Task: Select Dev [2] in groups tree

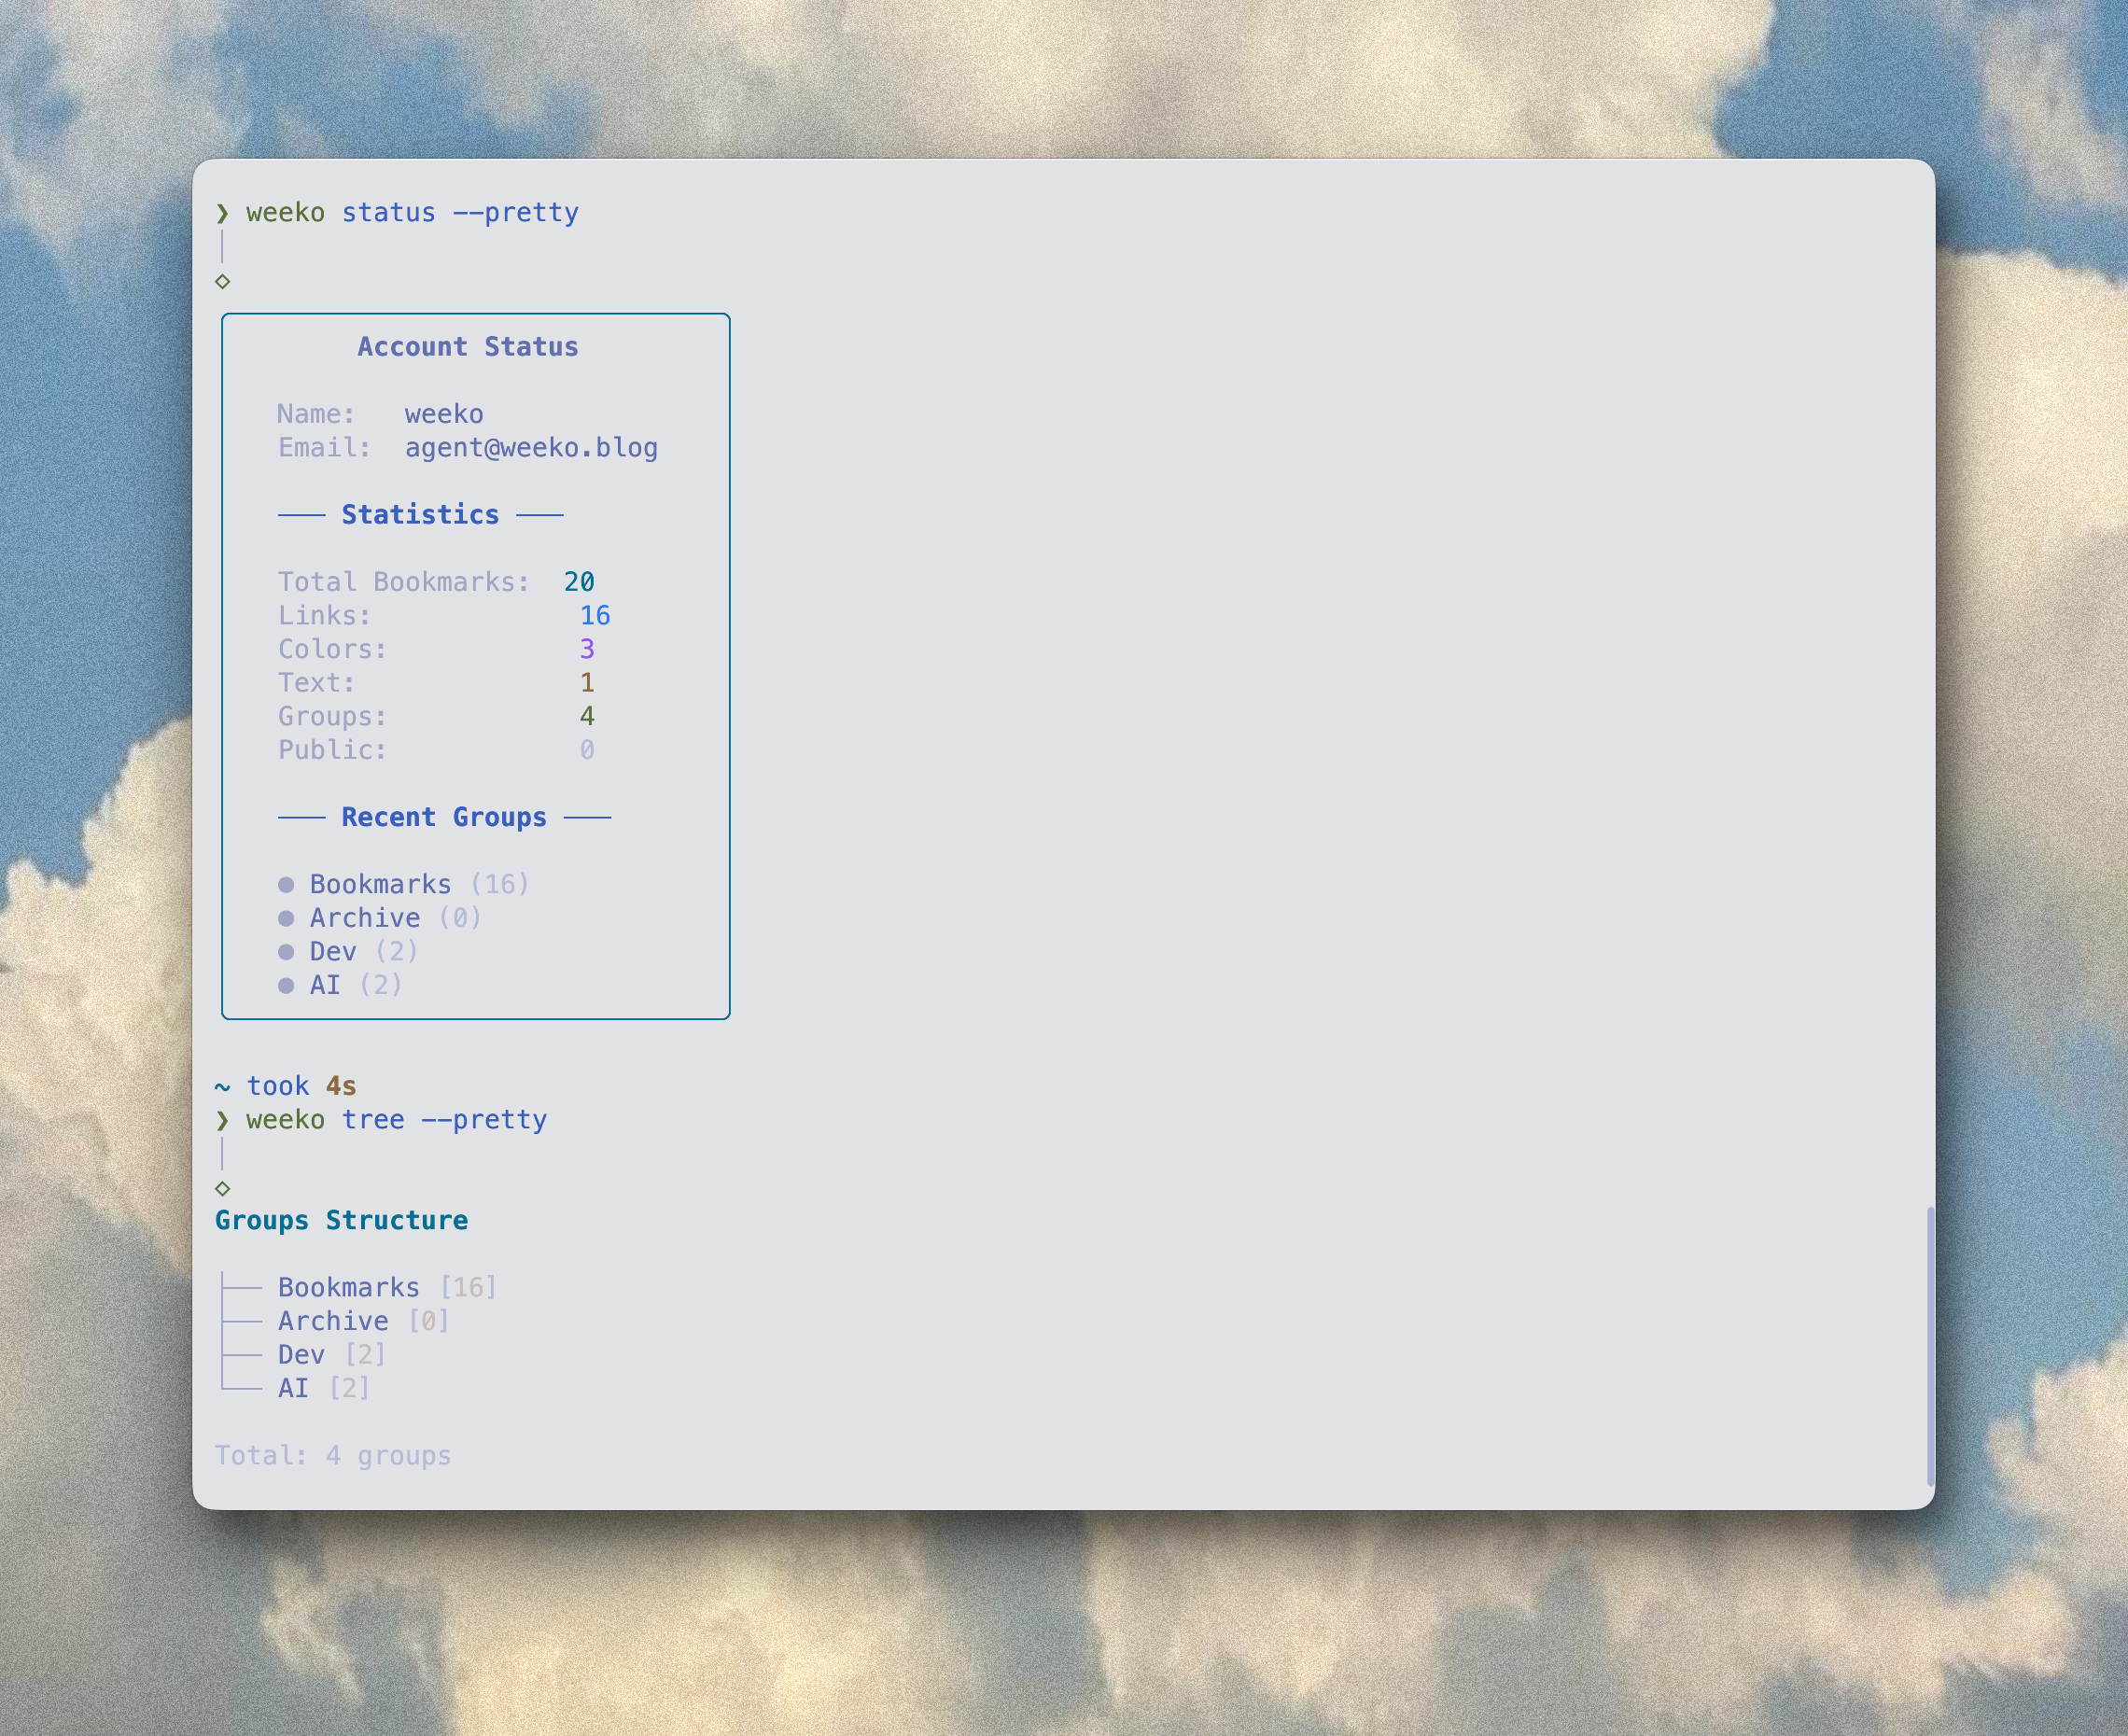Action: [x=331, y=1355]
